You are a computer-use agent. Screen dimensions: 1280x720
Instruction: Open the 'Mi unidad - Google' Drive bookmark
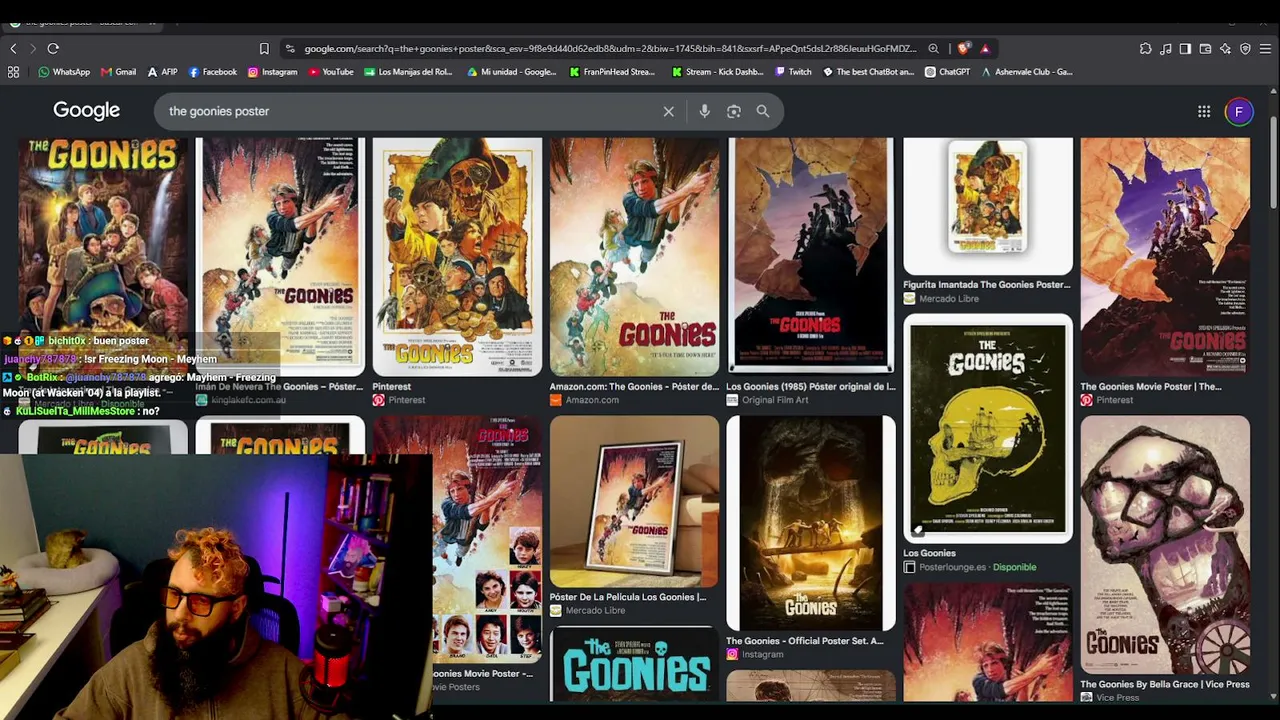pos(511,72)
